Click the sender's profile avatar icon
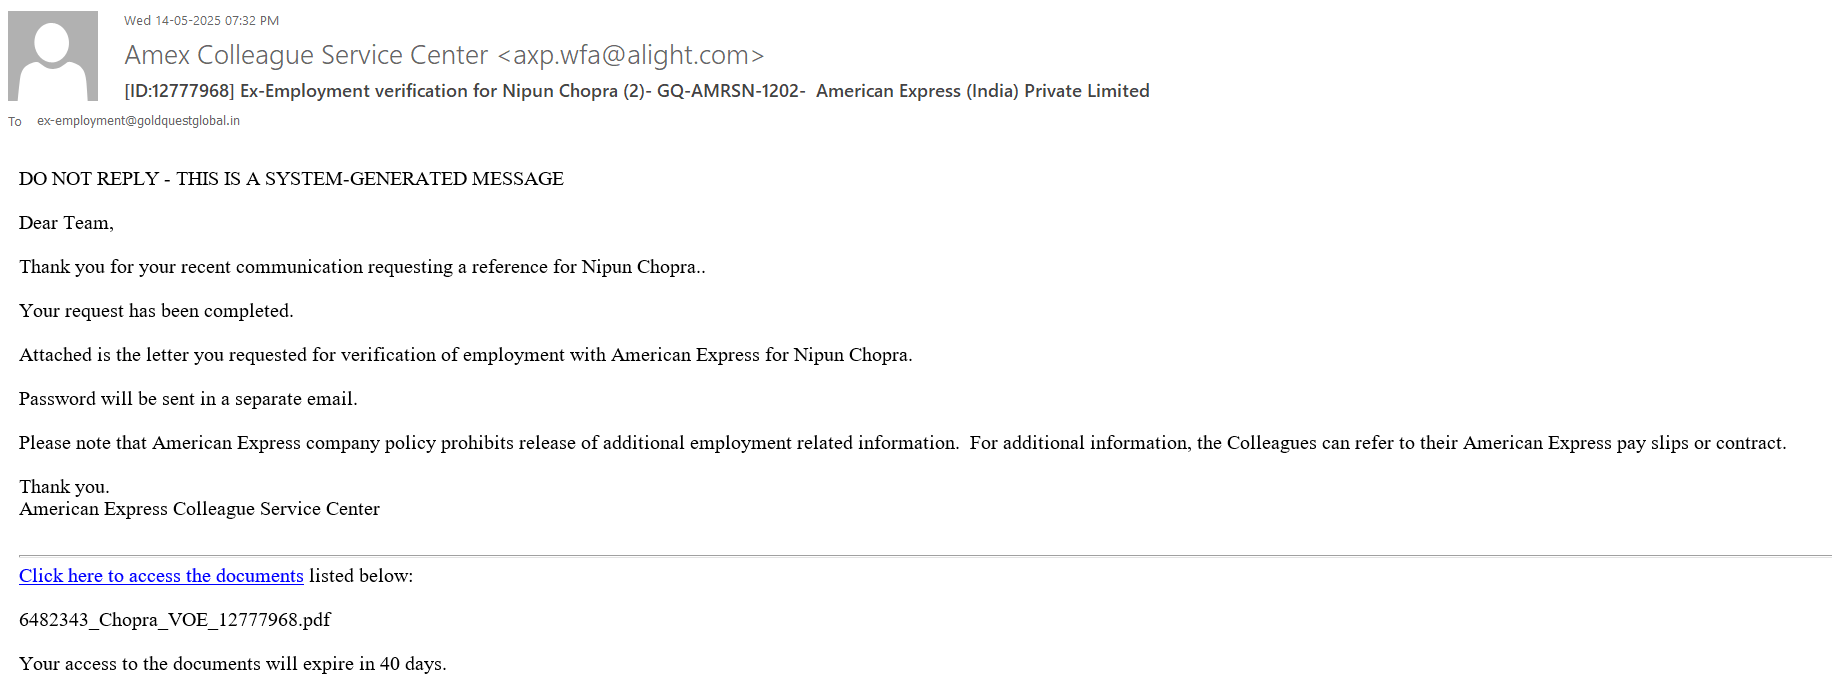The image size is (1832, 696). tap(53, 56)
